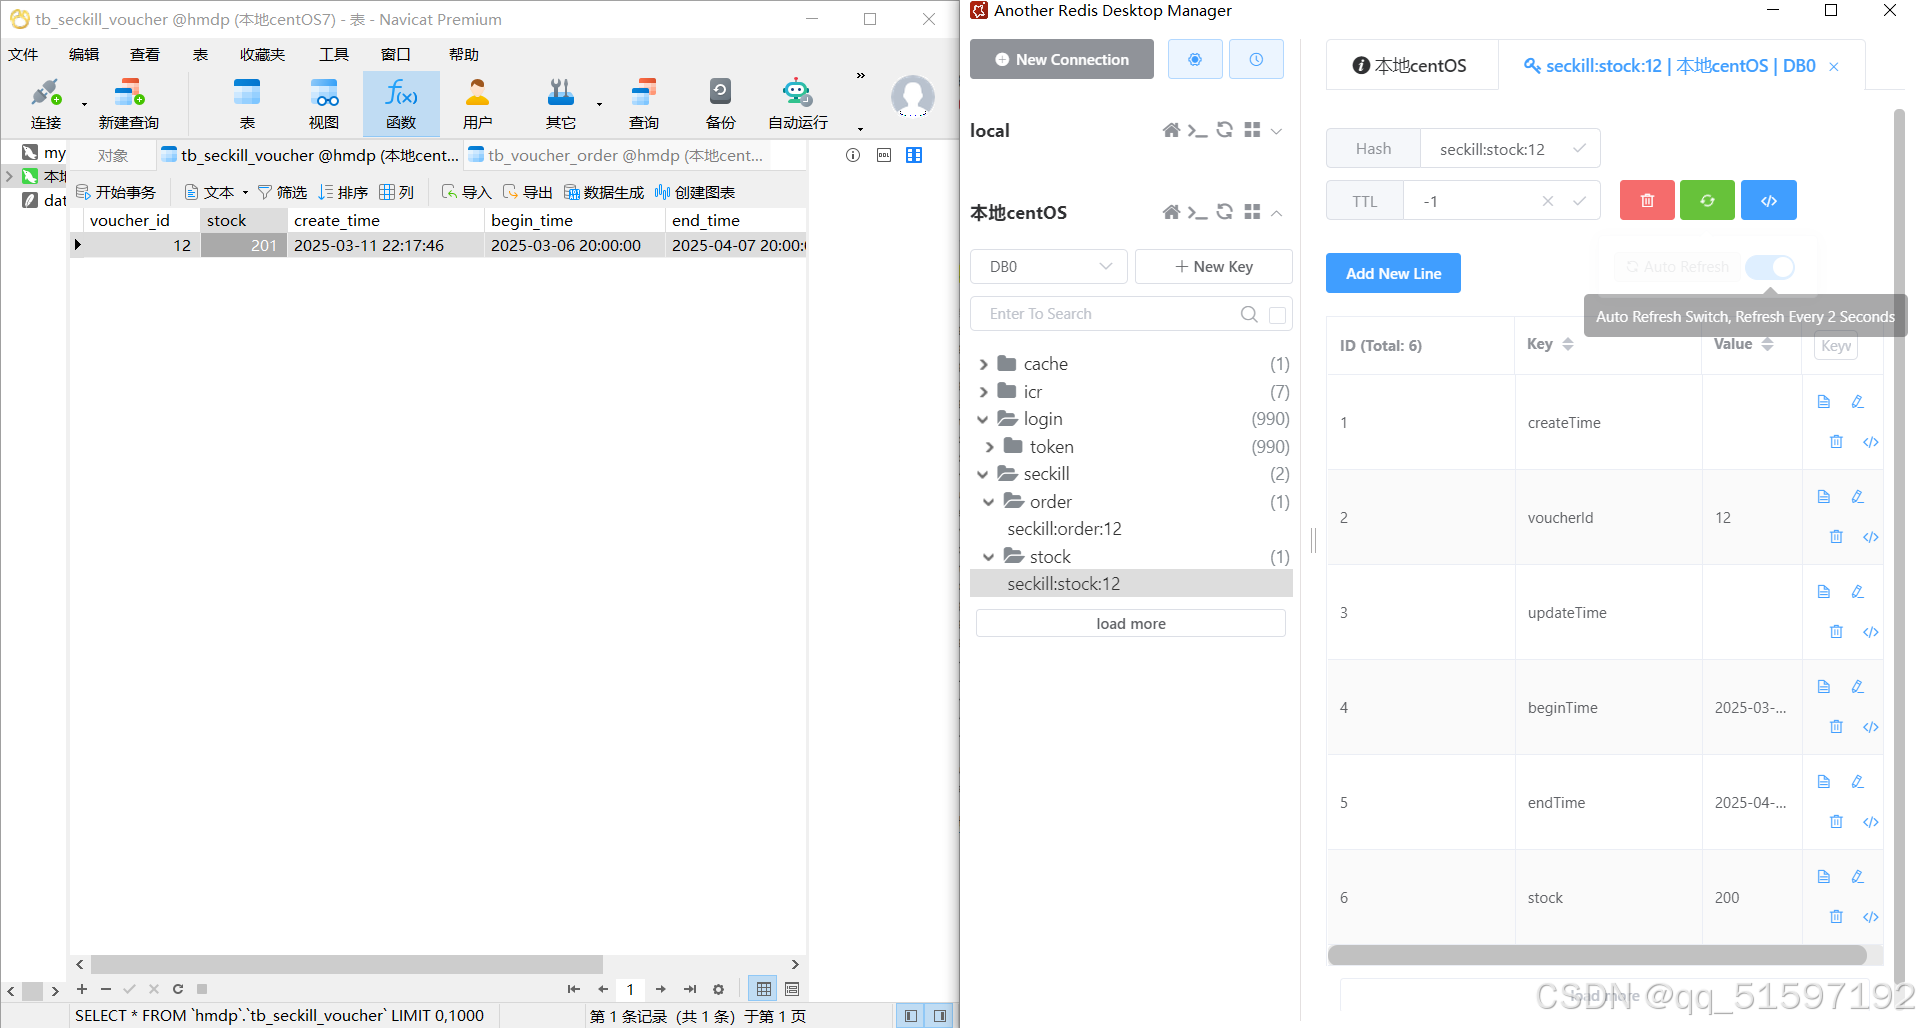This screenshot has width=1920, height=1028.
Task: Click the blue dump command button
Action: pos(1769,200)
